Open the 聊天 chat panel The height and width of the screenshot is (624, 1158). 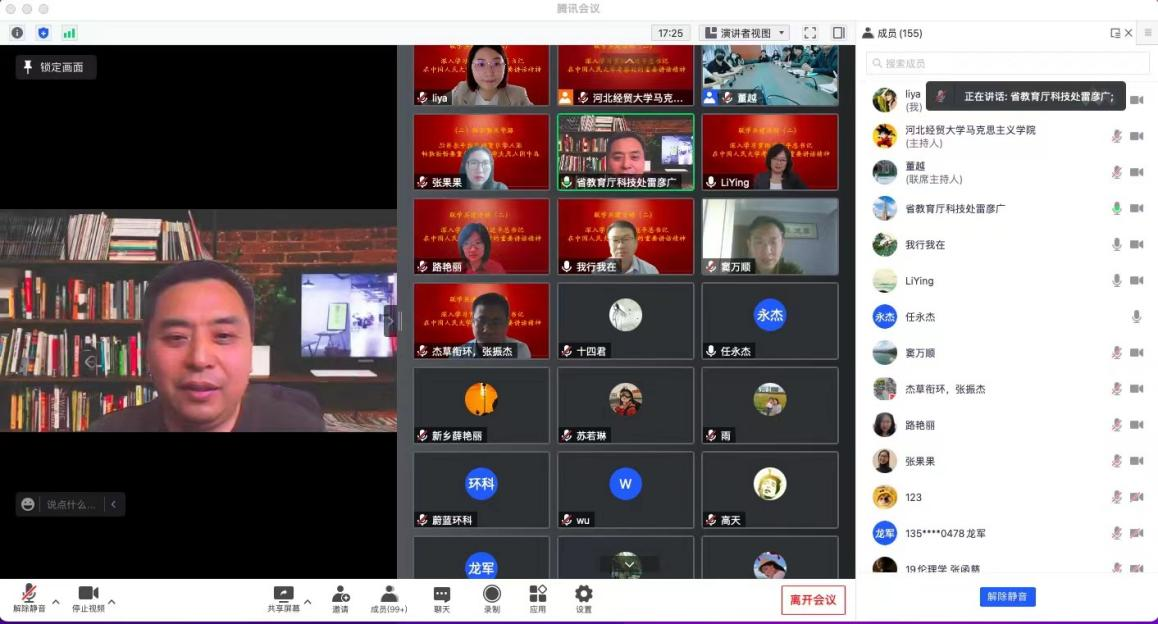point(442,597)
